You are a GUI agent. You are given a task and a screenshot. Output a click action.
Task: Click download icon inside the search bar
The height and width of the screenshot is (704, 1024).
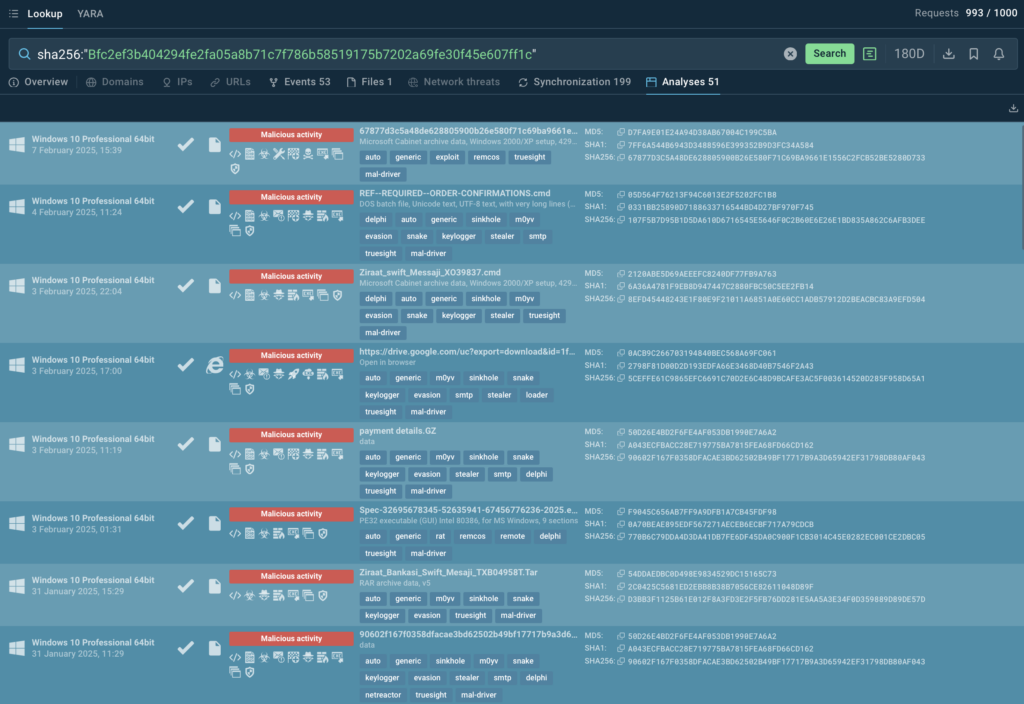pyautogui.click(x=948, y=54)
